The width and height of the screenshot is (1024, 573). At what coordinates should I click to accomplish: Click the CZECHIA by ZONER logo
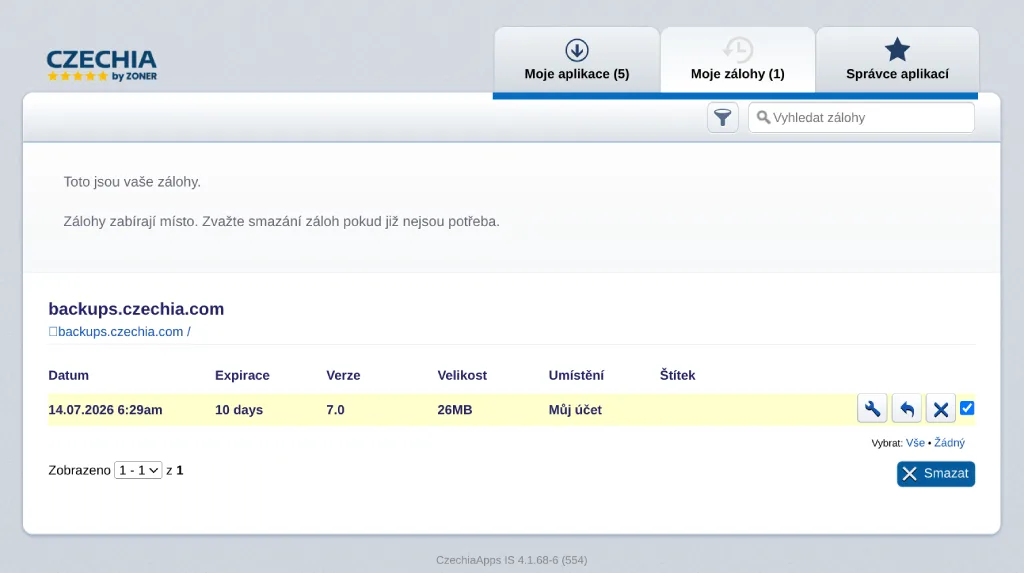(102, 66)
